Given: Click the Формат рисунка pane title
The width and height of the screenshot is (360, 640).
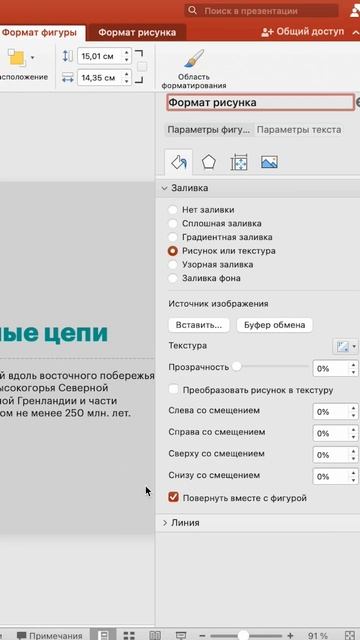Looking at the screenshot, I should pos(260,102).
